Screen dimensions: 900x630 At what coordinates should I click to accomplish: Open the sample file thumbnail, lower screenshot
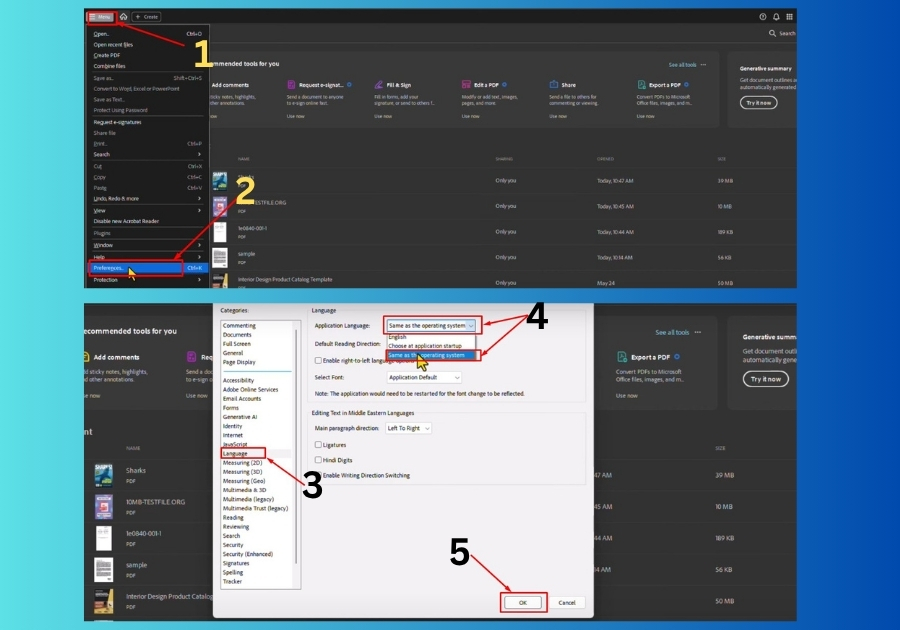(x=103, y=570)
